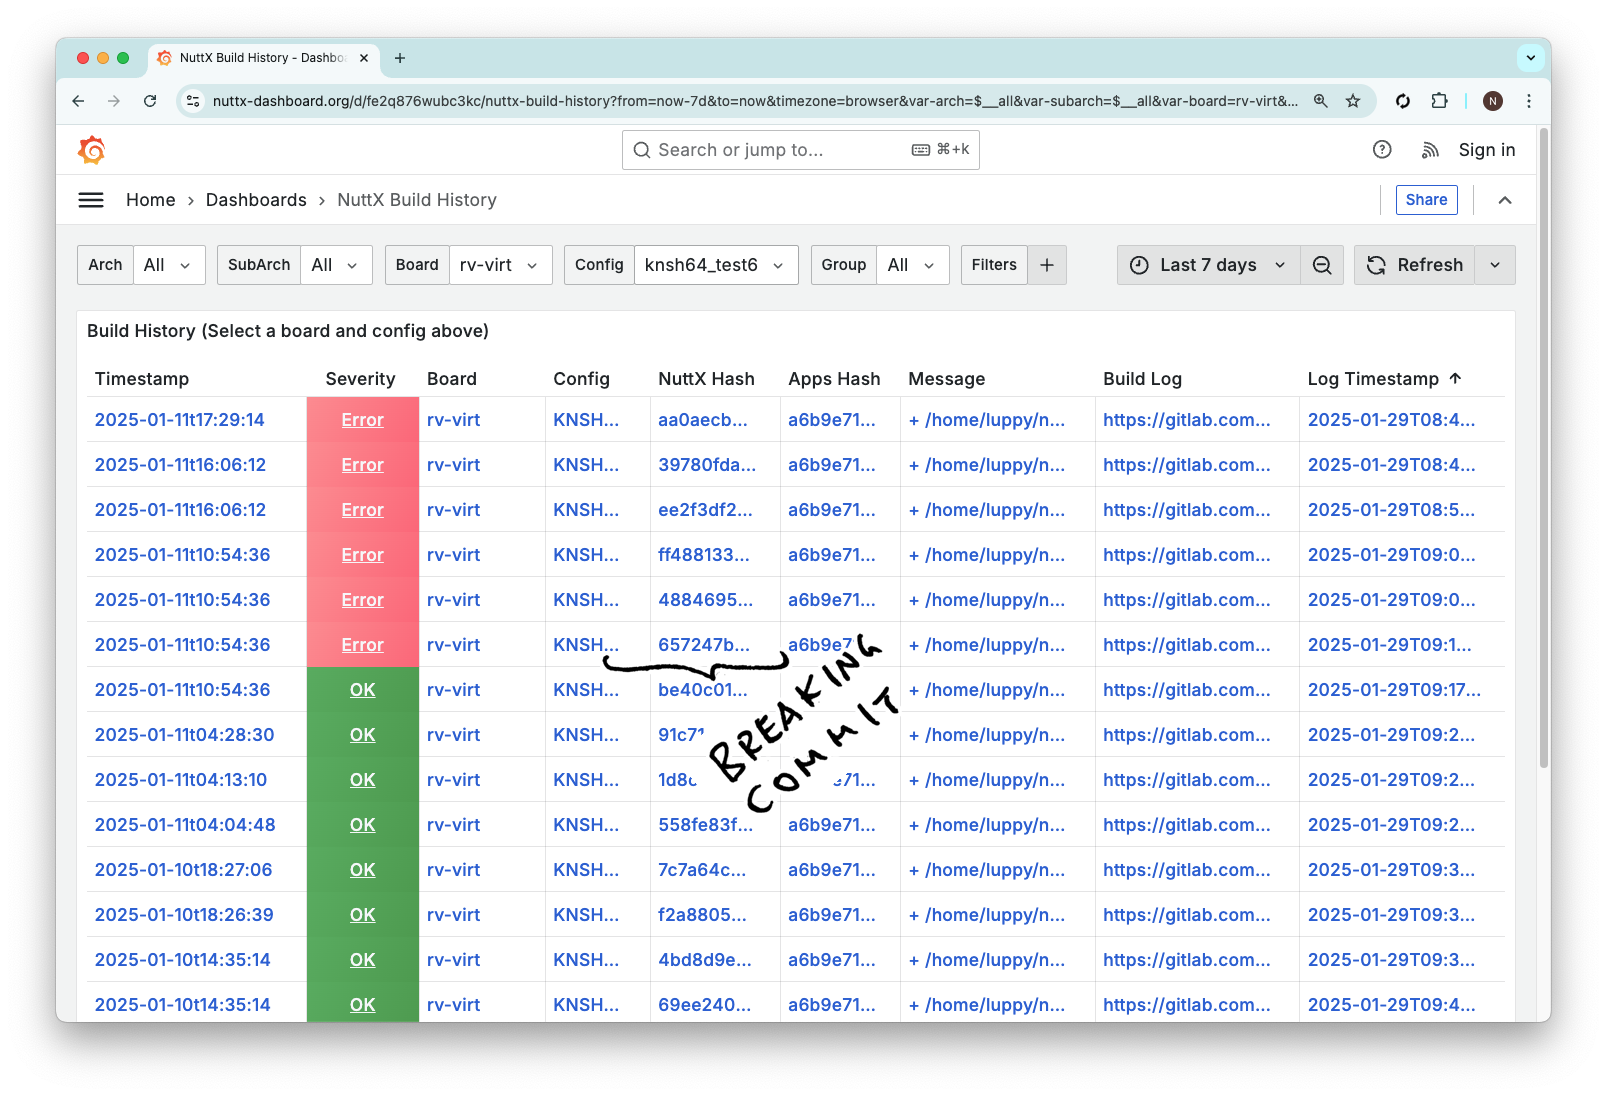Open timestamp 2025-01-11t04:28:30 link
The height and width of the screenshot is (1096, 1607).
(185, 735)
